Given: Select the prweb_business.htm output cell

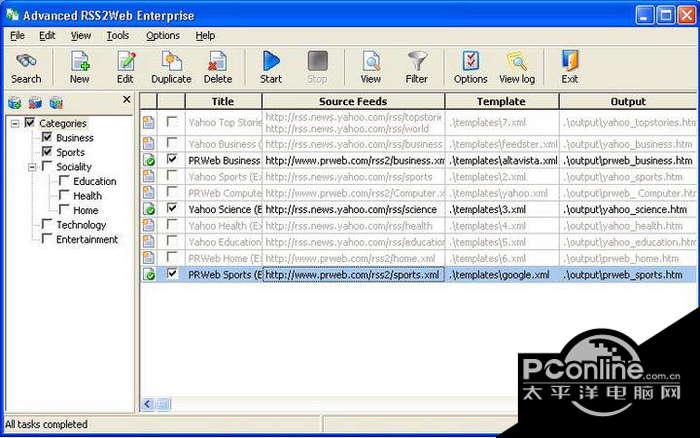Looking at the screenshot, I should [628, 160].
